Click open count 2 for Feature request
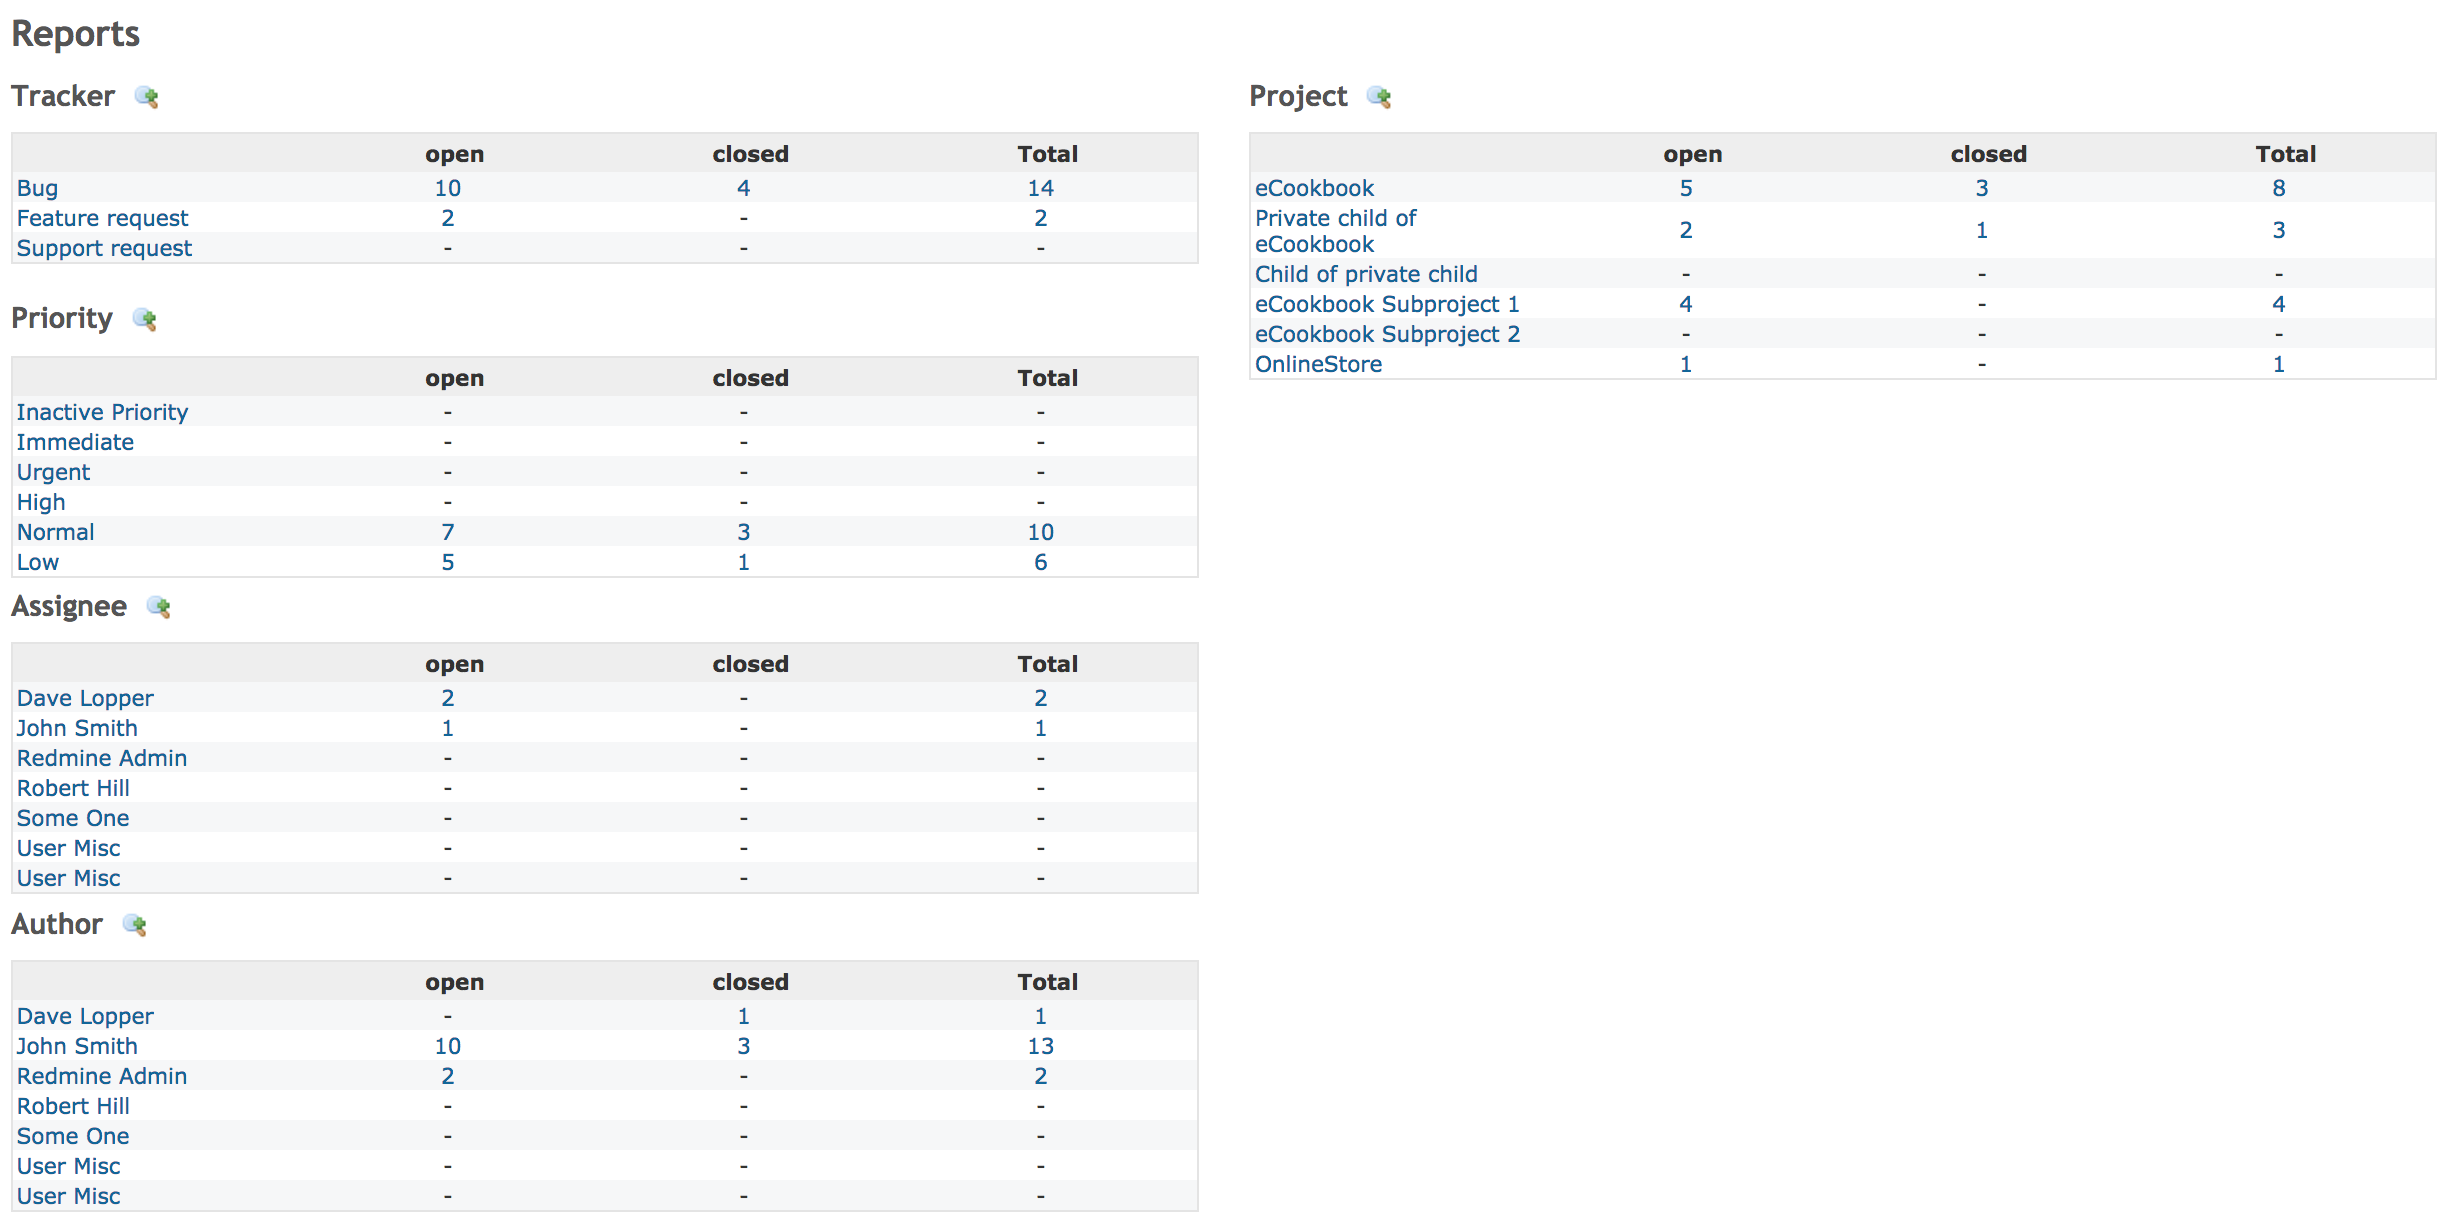The image size is (2456, 1217). pyautogui.click(x=448, y=218)
